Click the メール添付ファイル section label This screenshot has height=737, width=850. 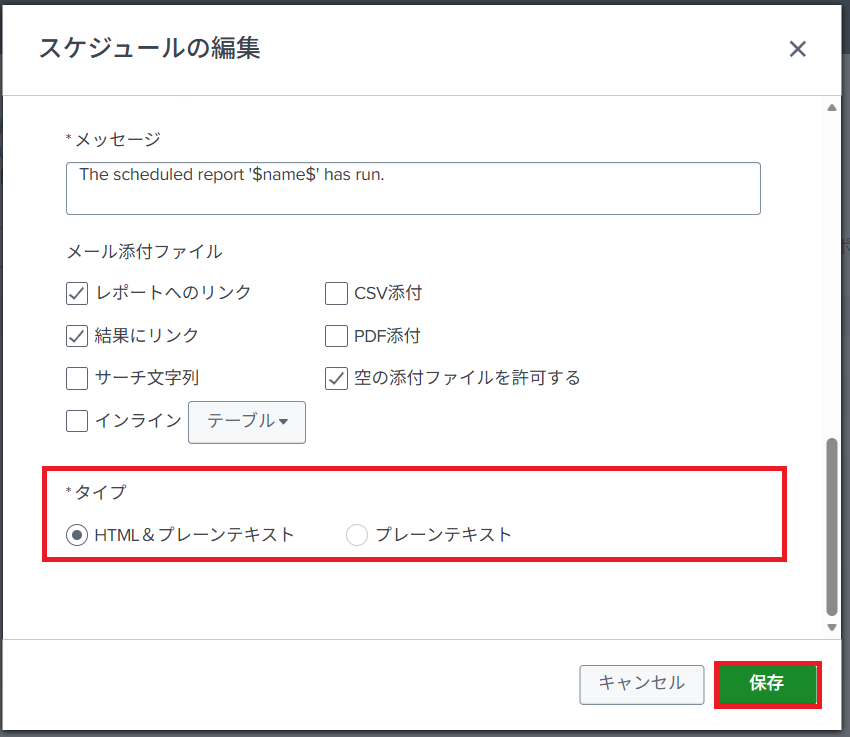144,251
